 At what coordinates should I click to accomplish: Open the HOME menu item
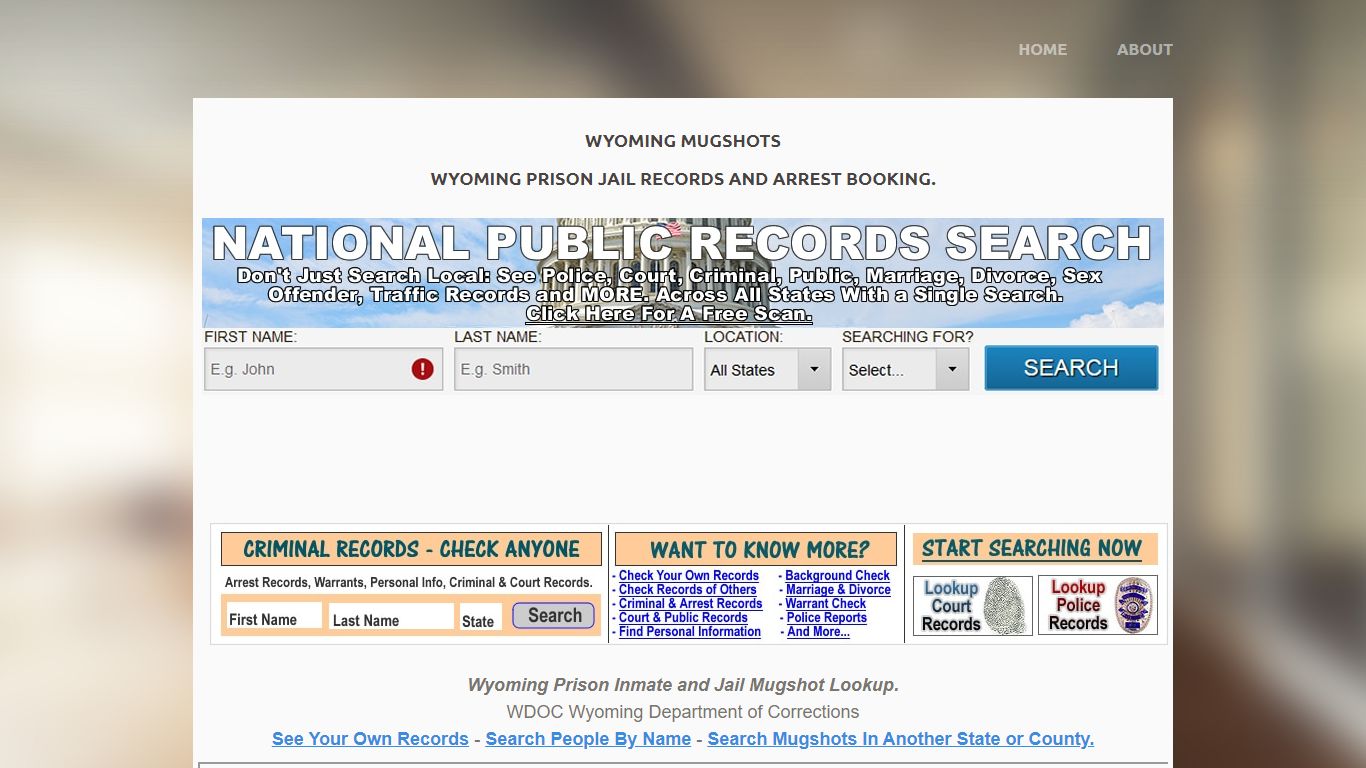click(x=1042, y=49)
